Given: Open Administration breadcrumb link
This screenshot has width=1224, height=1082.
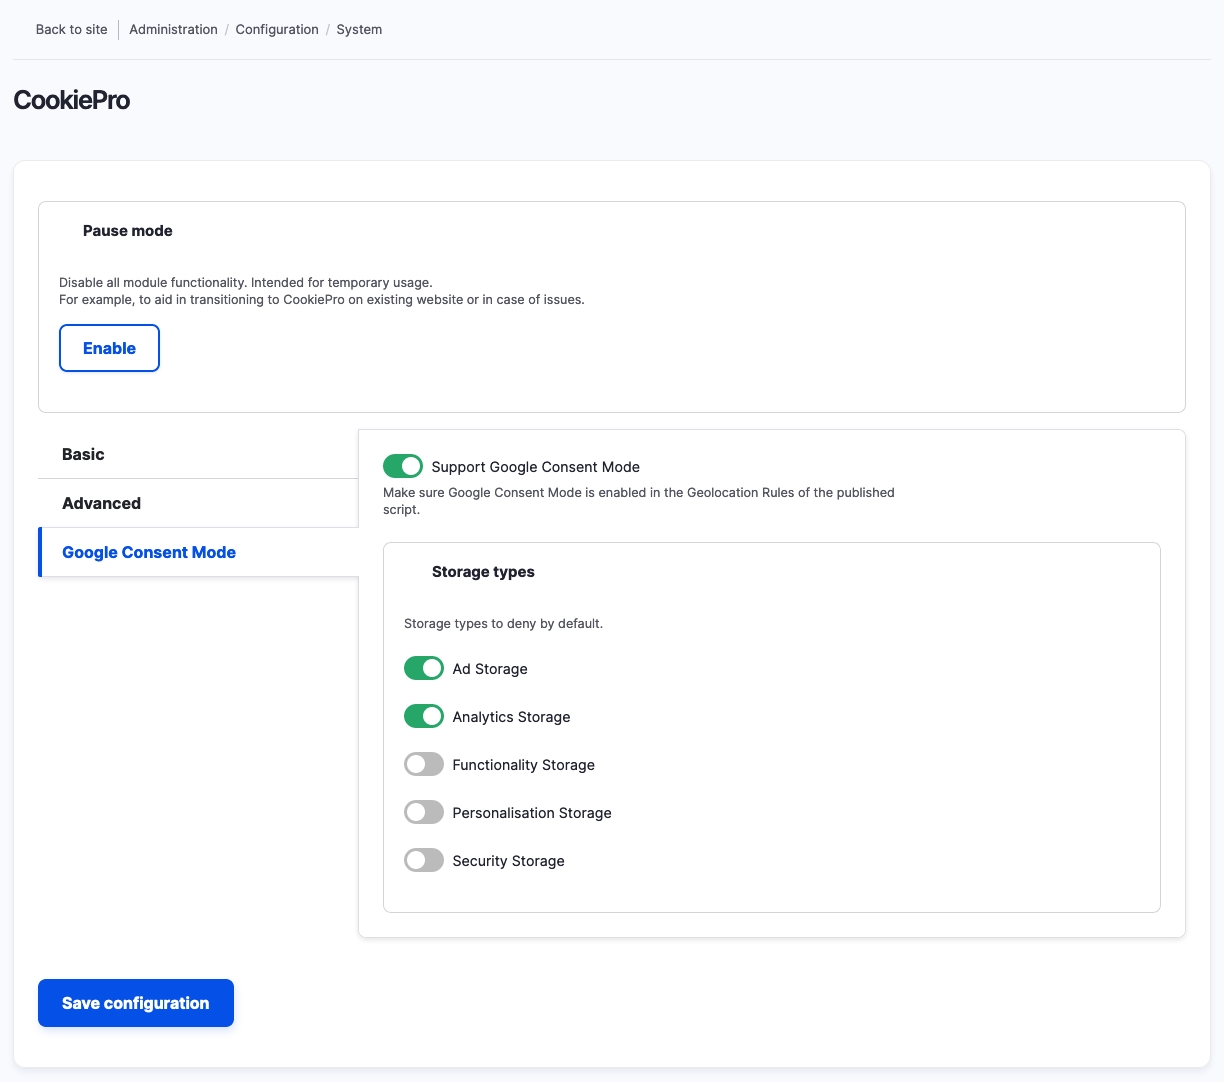Looking at the screenshot, I should point(173,29).
